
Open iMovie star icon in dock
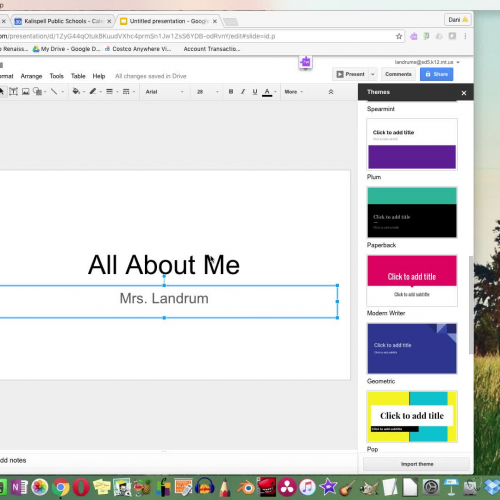(x=328, y=487)
